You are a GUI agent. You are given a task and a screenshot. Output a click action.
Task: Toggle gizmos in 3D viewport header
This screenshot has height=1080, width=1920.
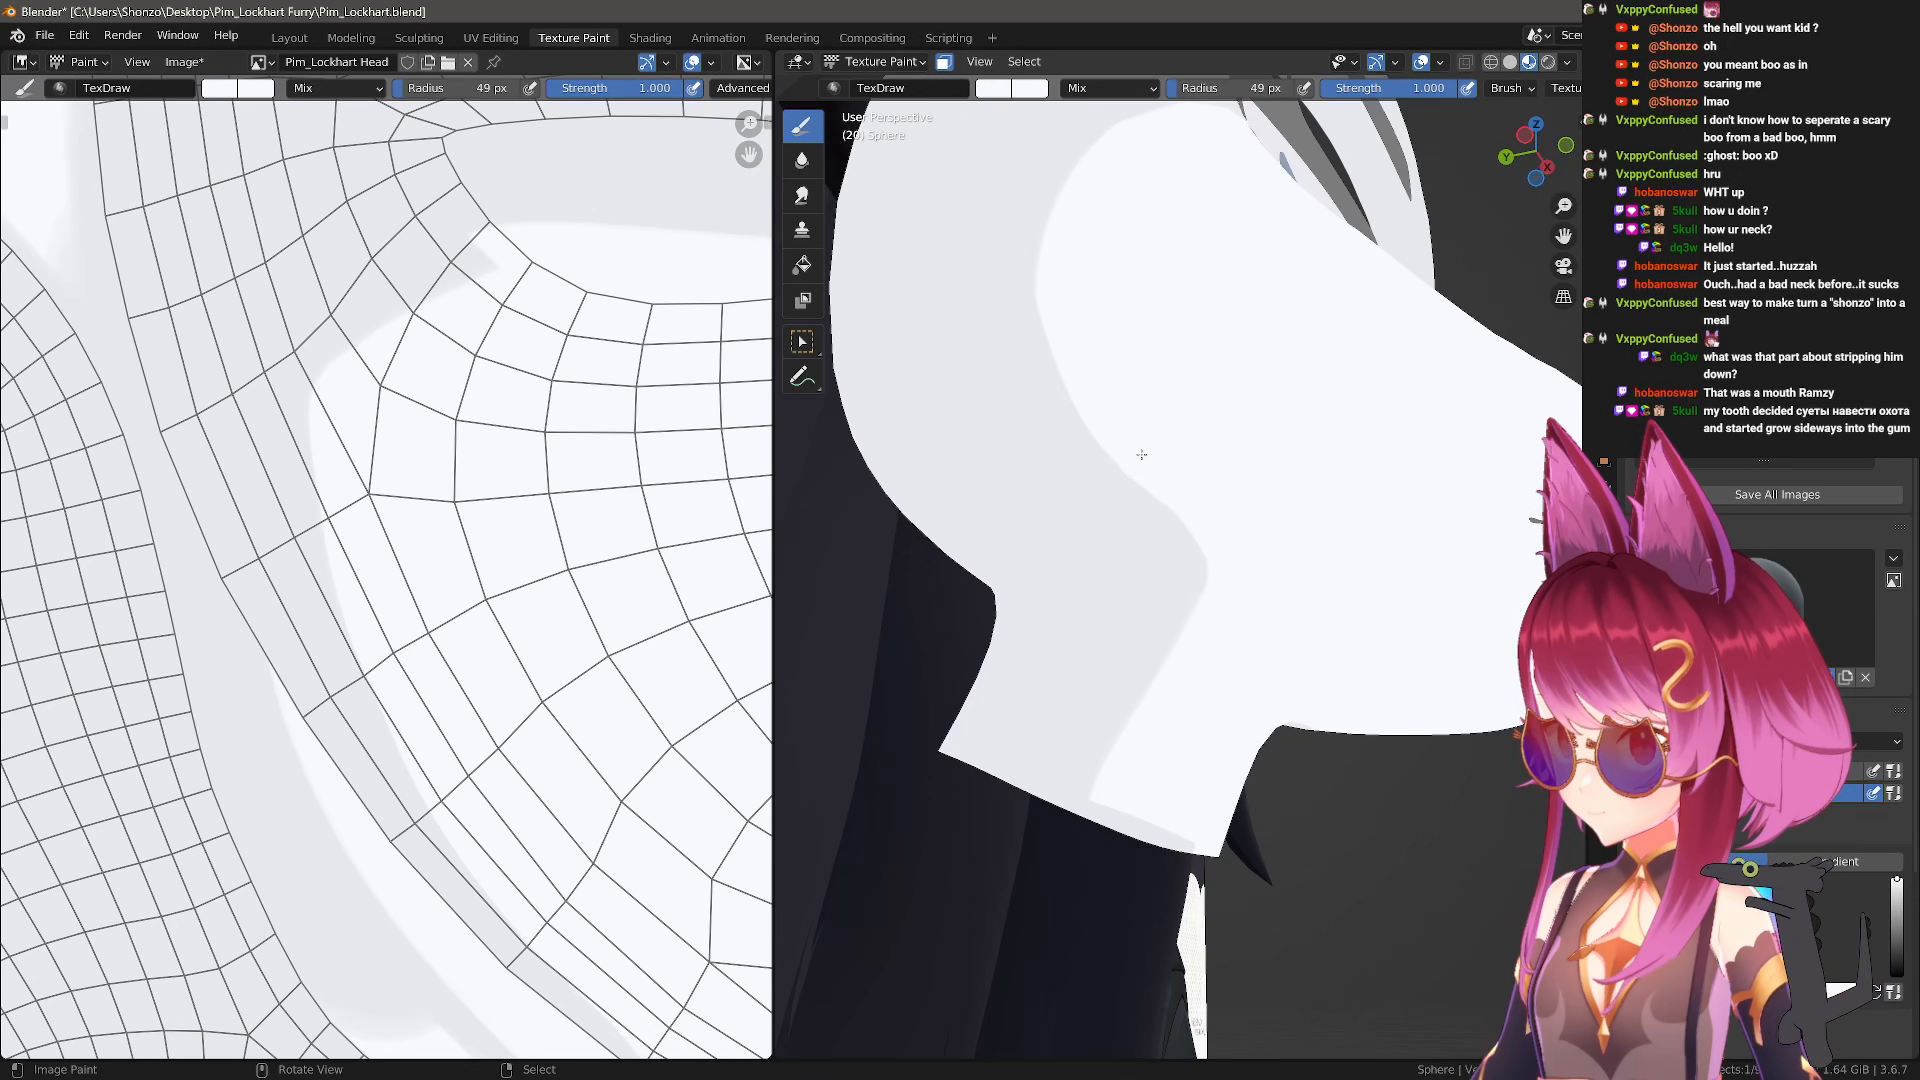pos(1376,62)
